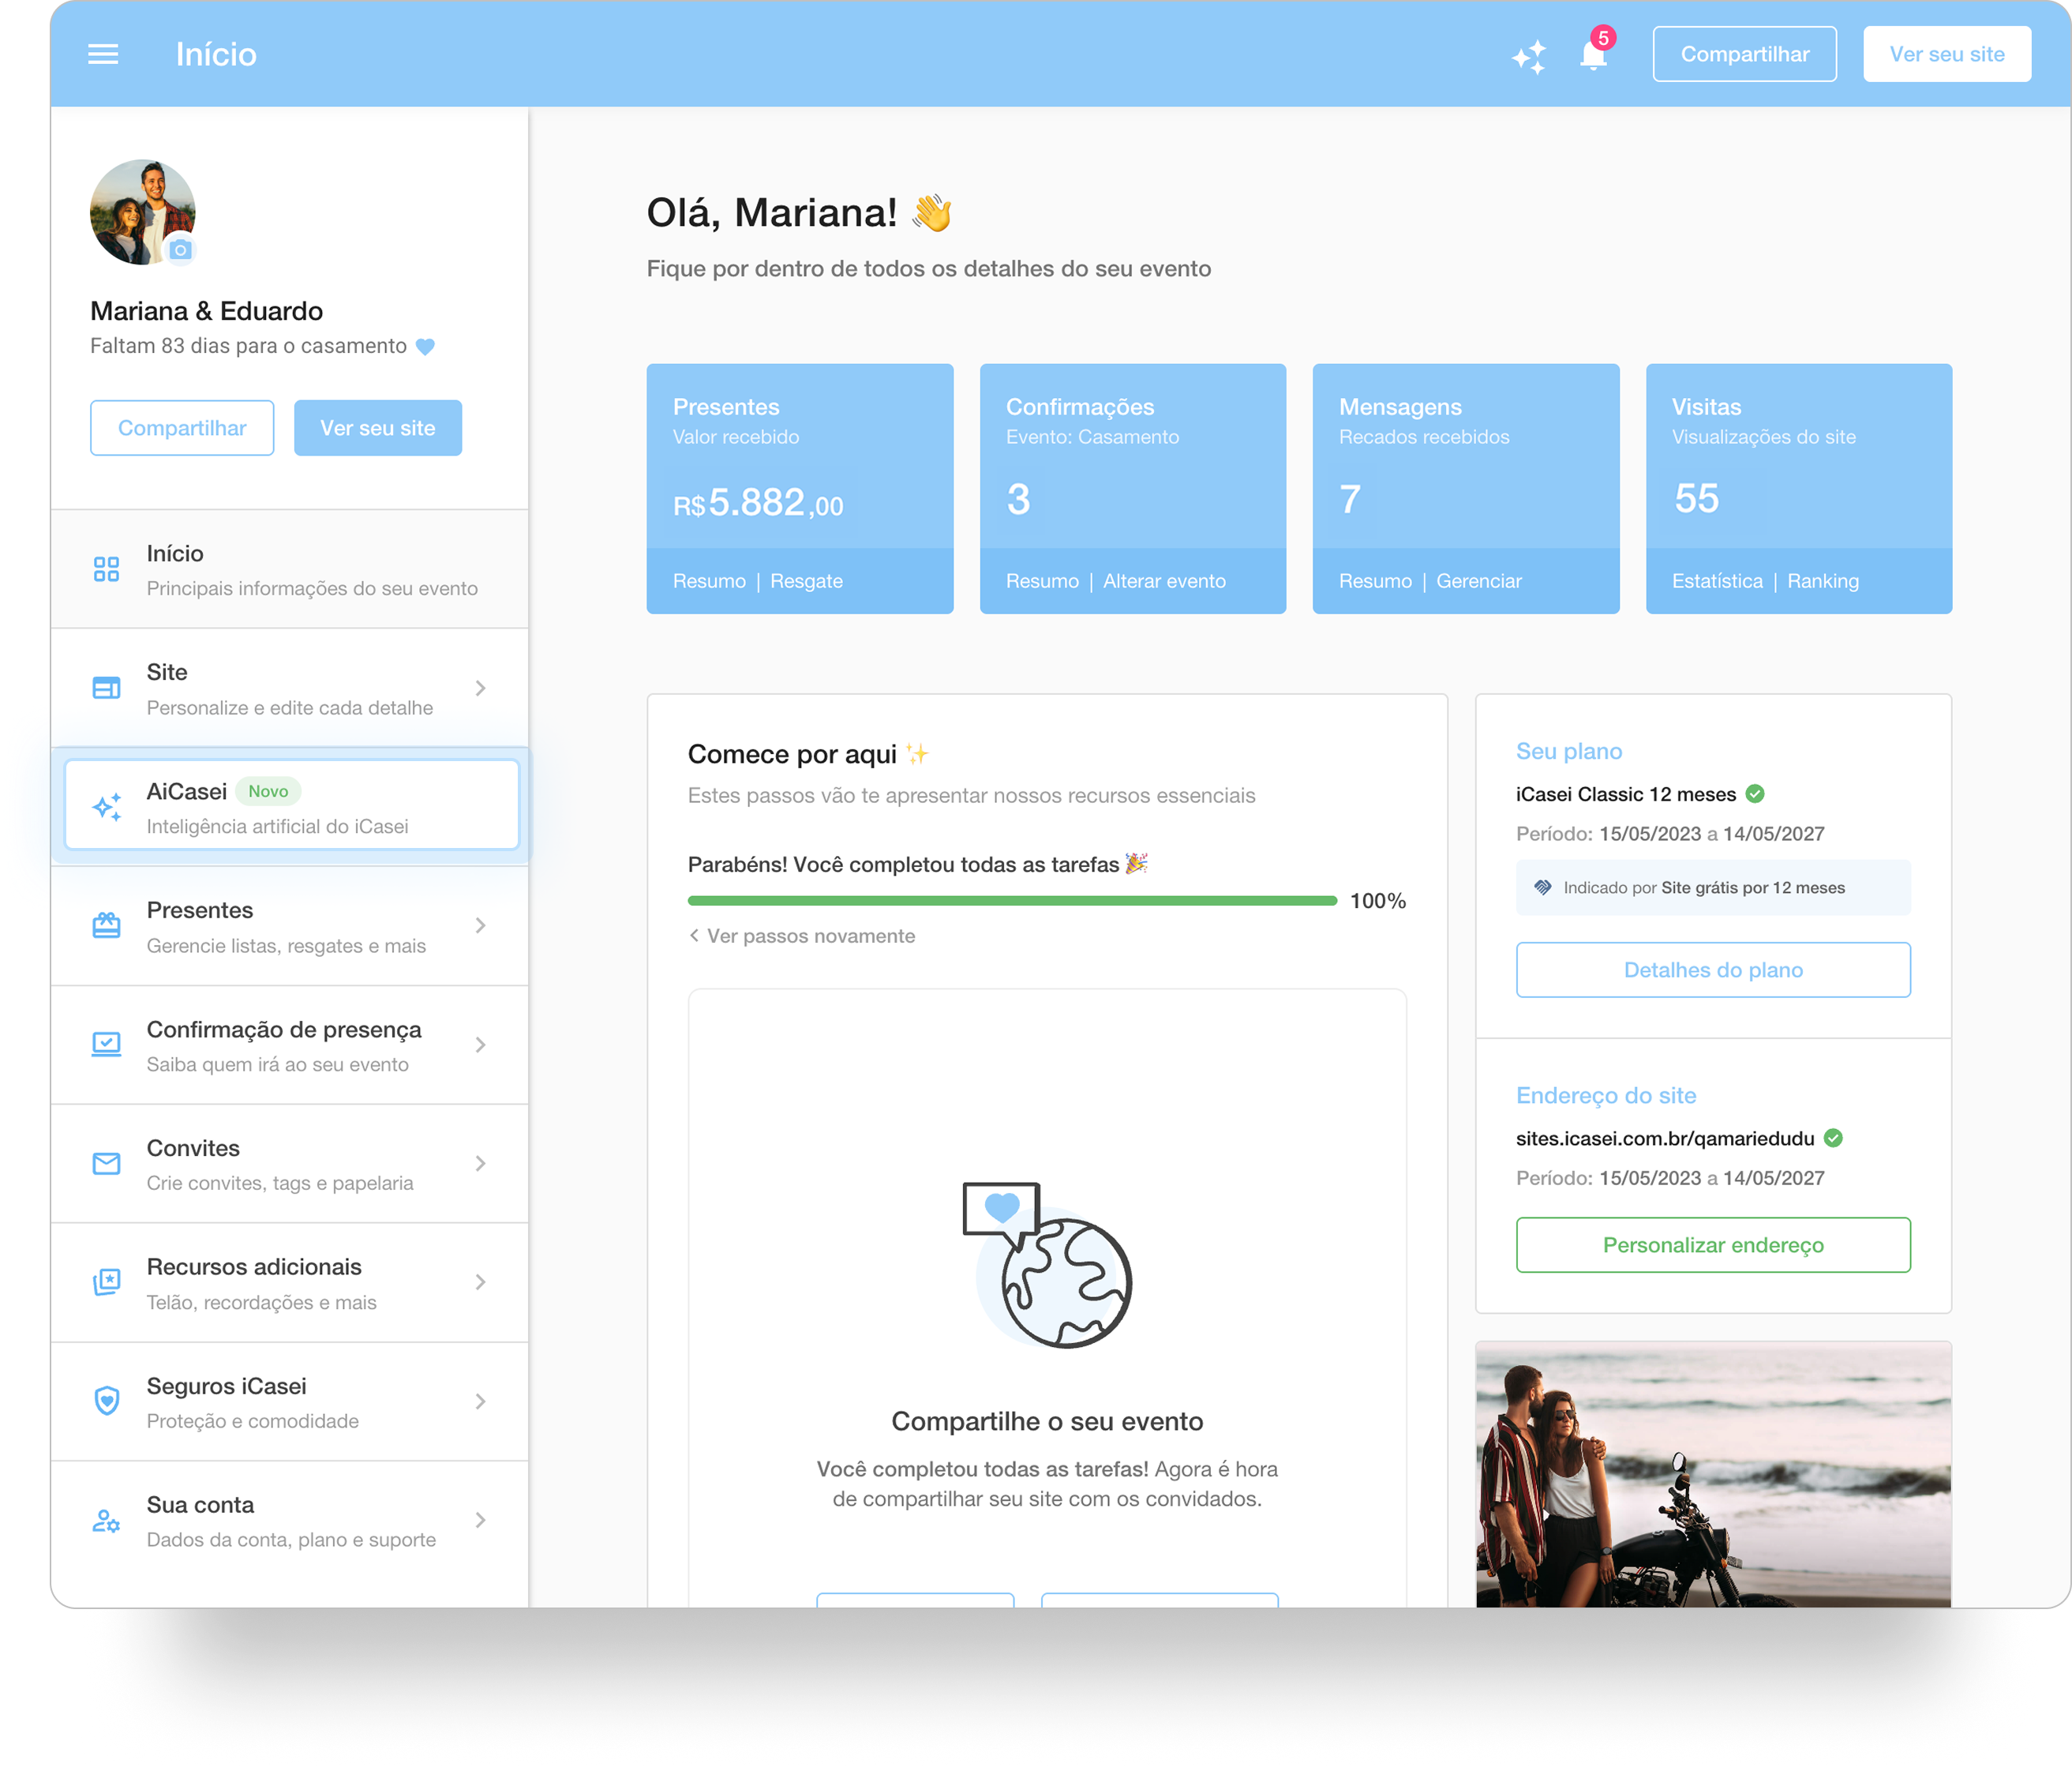Open Ranking link in Visitas card
Screen dimensions: 2072x1767
coord(1822,581)
